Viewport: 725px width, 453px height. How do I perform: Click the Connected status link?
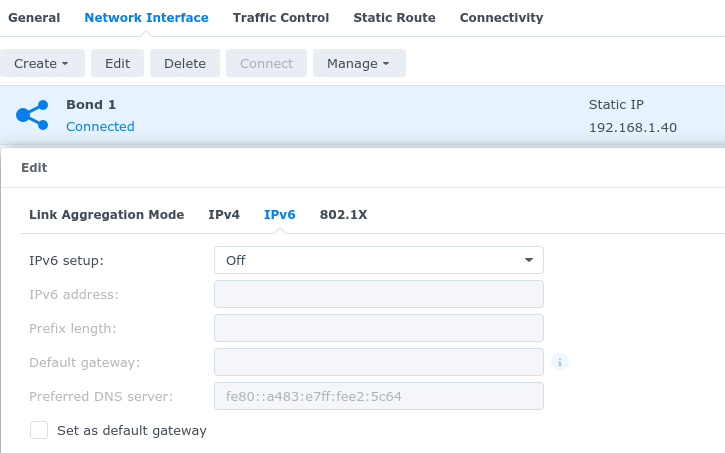pos(100,127)
